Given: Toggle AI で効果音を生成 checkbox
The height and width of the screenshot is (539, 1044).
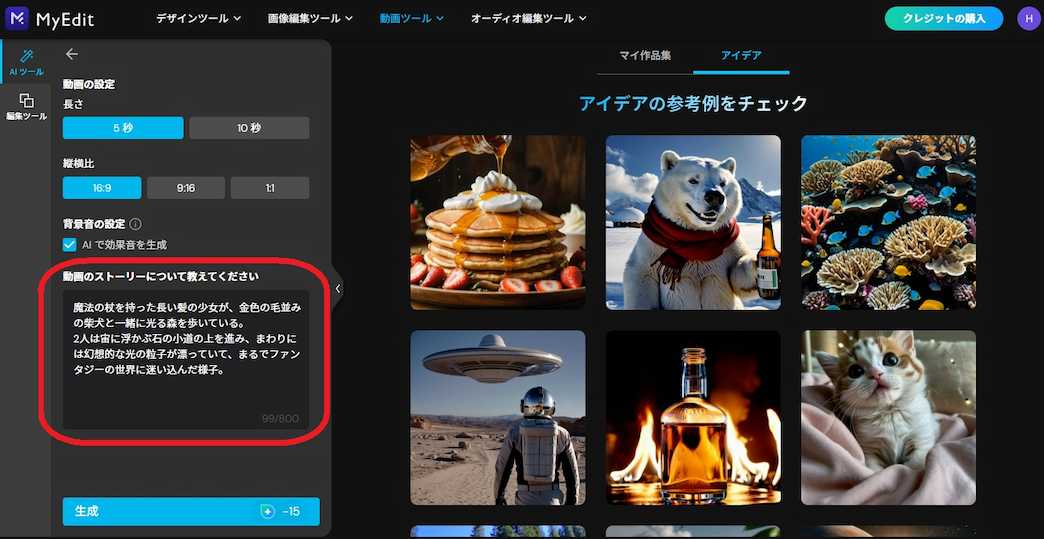Looking at the screenshot, I should (69, 245).
